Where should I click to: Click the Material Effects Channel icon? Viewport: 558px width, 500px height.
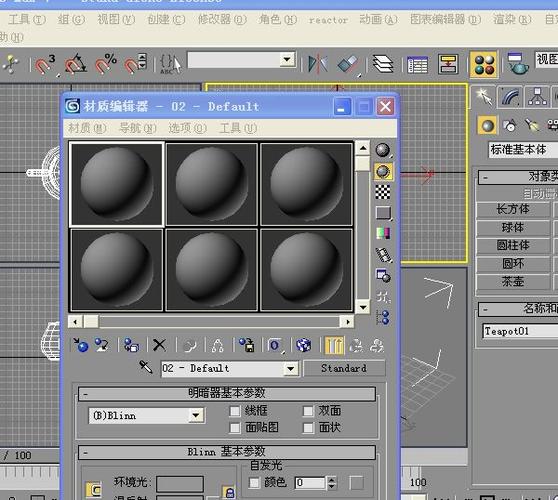(275, 345)
